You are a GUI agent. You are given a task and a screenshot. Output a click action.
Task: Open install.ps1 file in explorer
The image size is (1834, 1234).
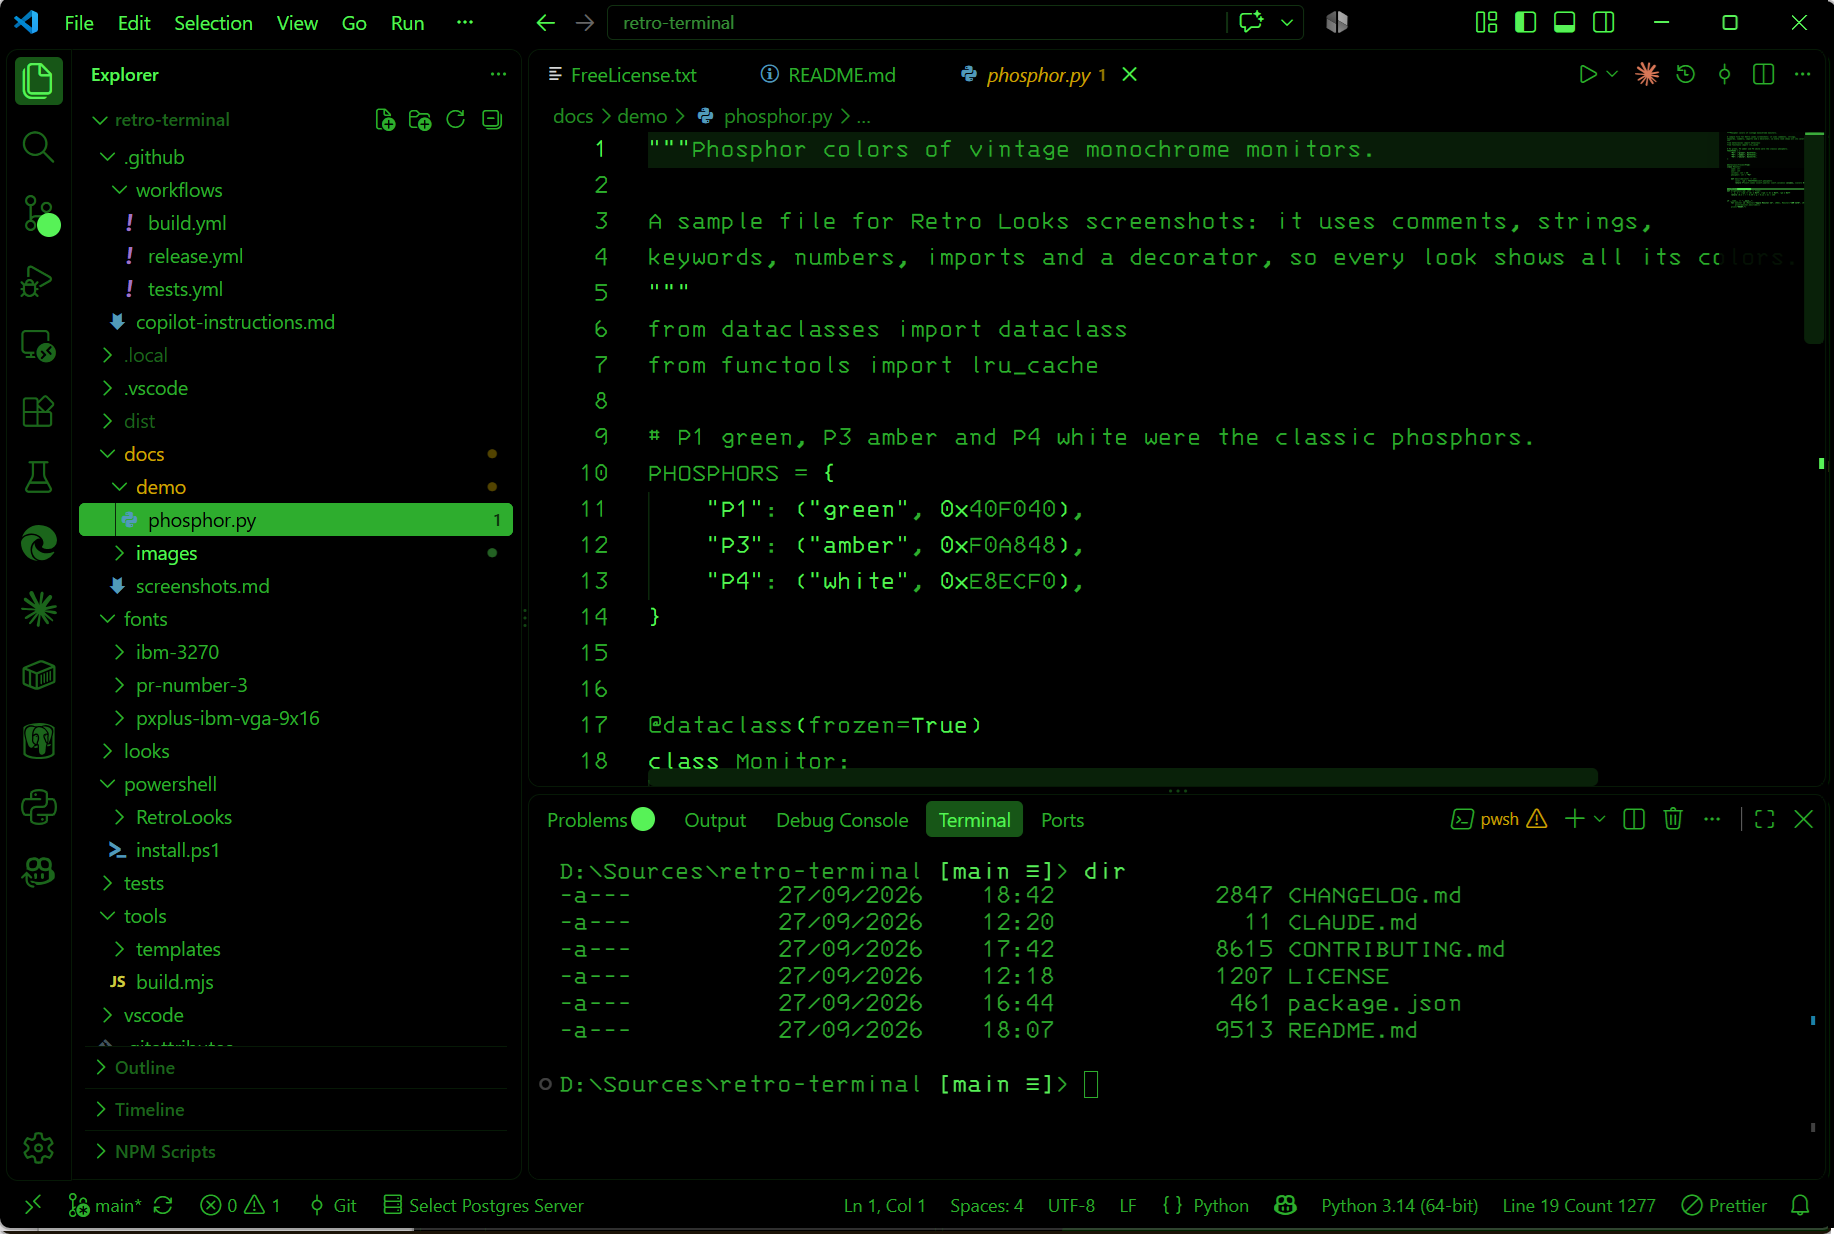coord(296,850)
